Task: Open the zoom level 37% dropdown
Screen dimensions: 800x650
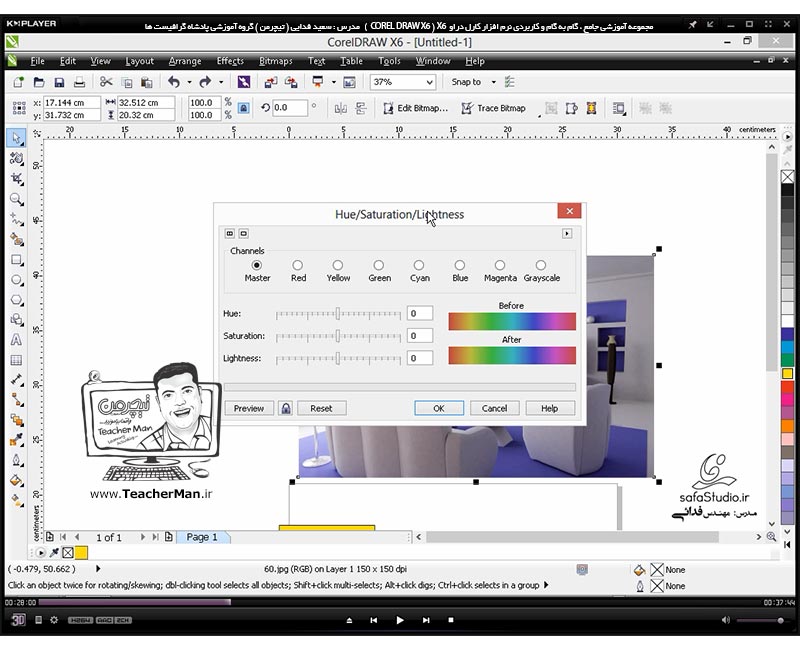Action: 430,82
